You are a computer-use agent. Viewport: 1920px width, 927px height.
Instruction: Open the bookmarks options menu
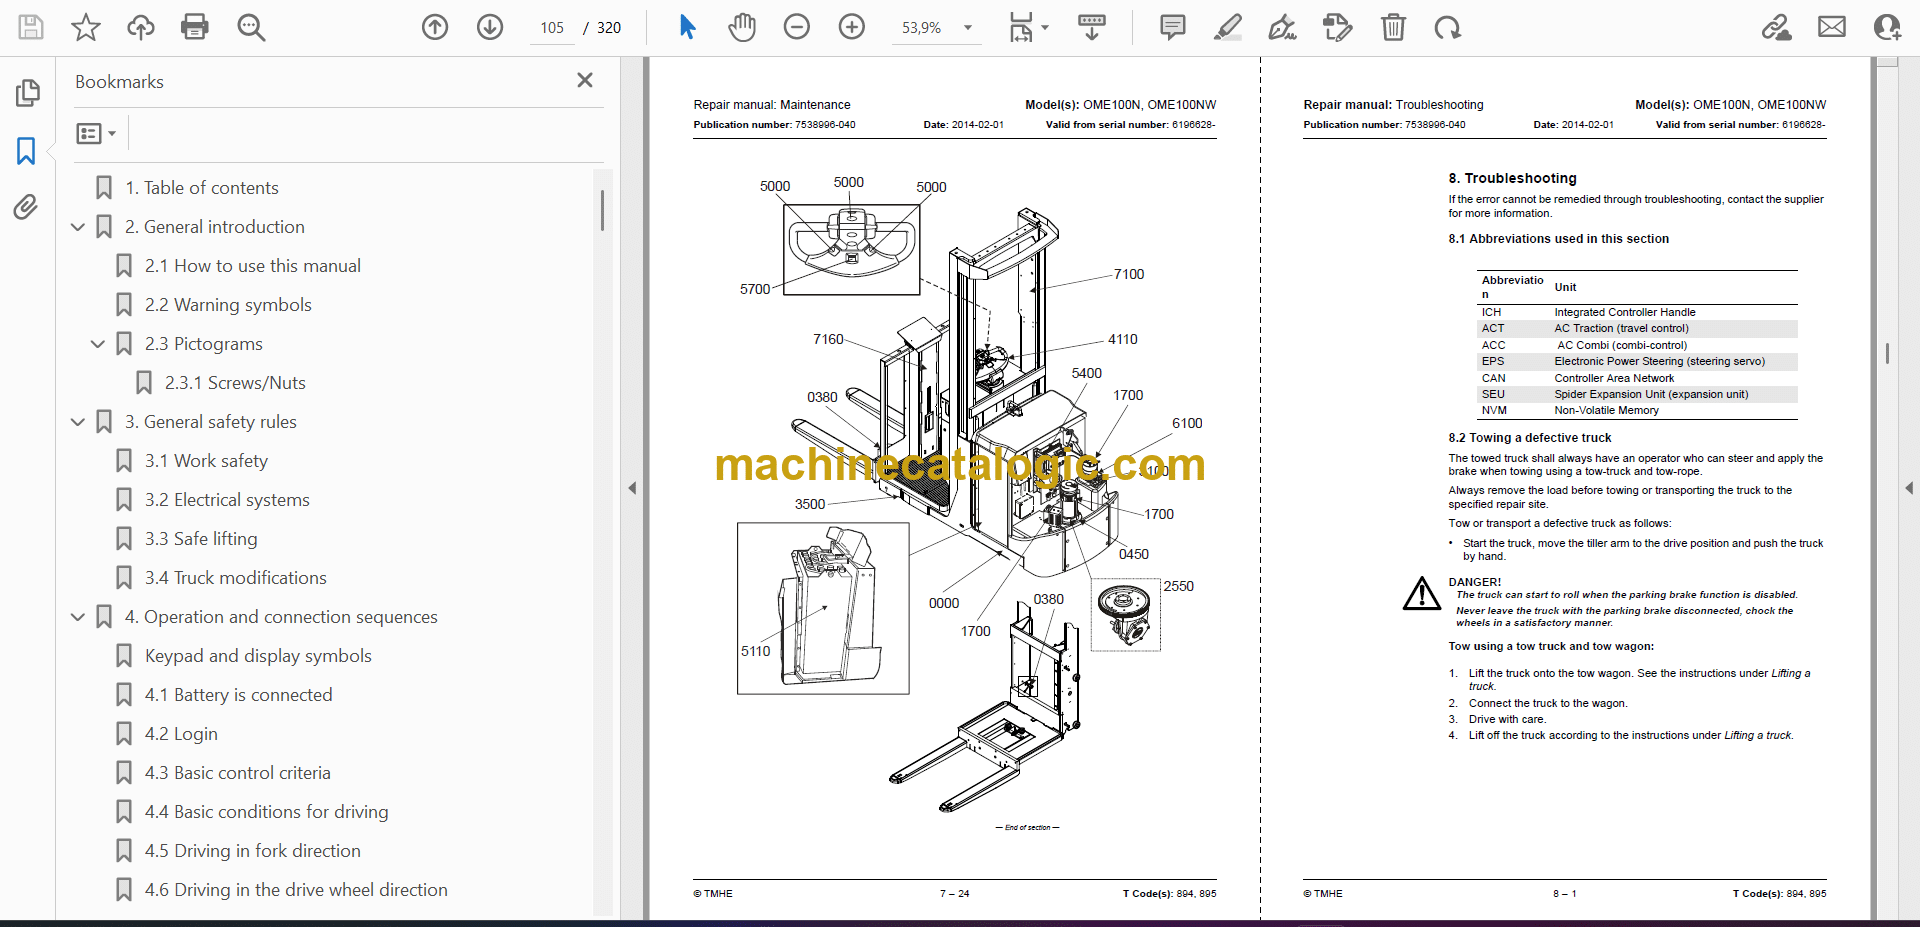tap(97, 133)
